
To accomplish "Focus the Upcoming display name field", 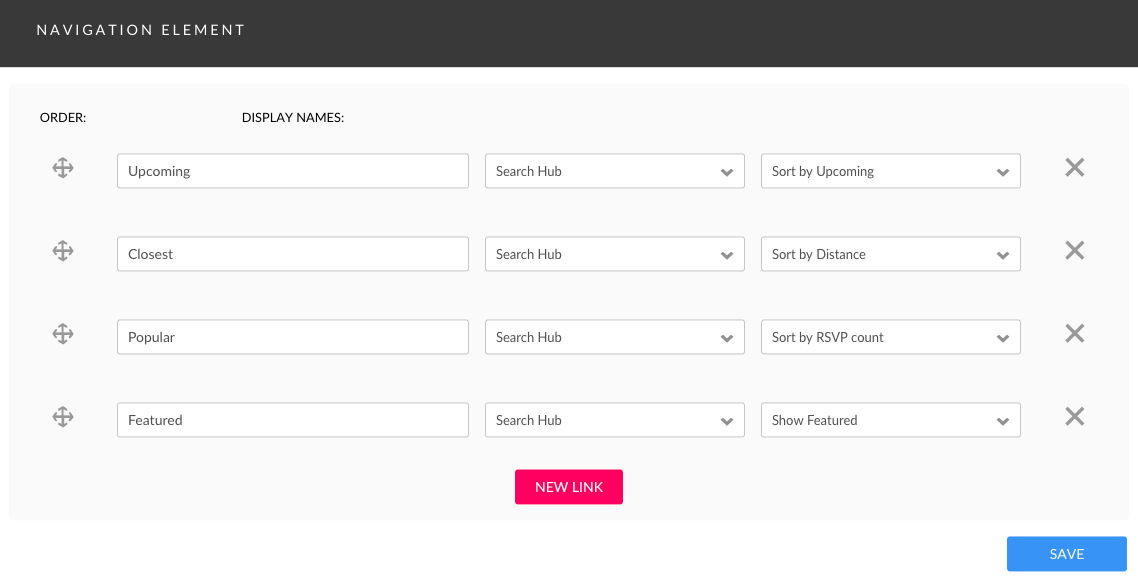I will point(292,171).
